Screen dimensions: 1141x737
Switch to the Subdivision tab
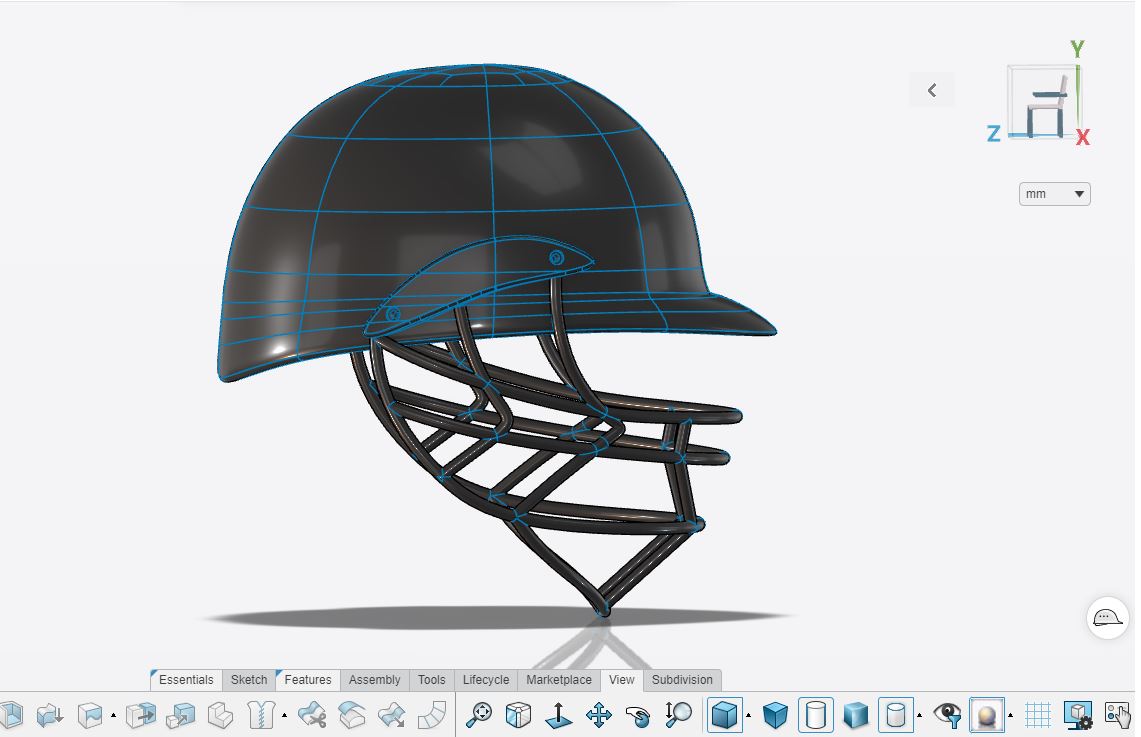[682, 680]
